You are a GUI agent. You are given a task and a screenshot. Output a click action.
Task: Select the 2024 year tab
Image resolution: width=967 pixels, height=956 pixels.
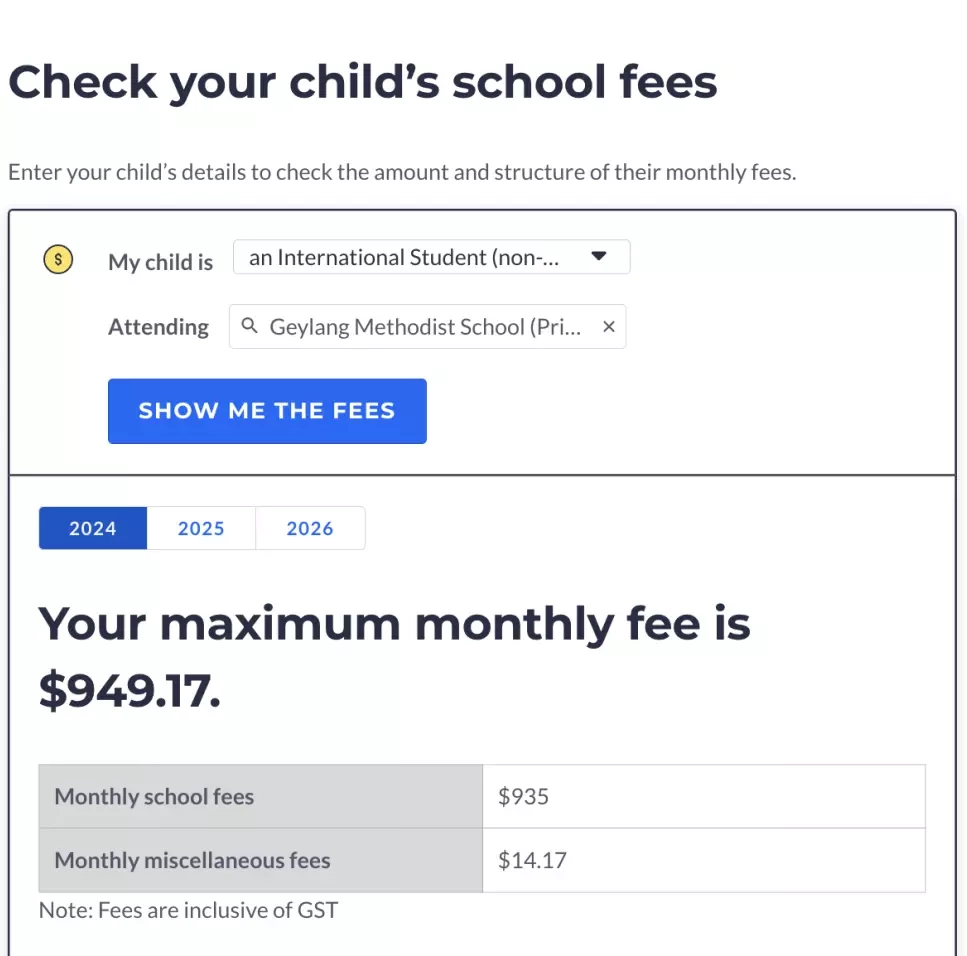click(x=93, y=528)
